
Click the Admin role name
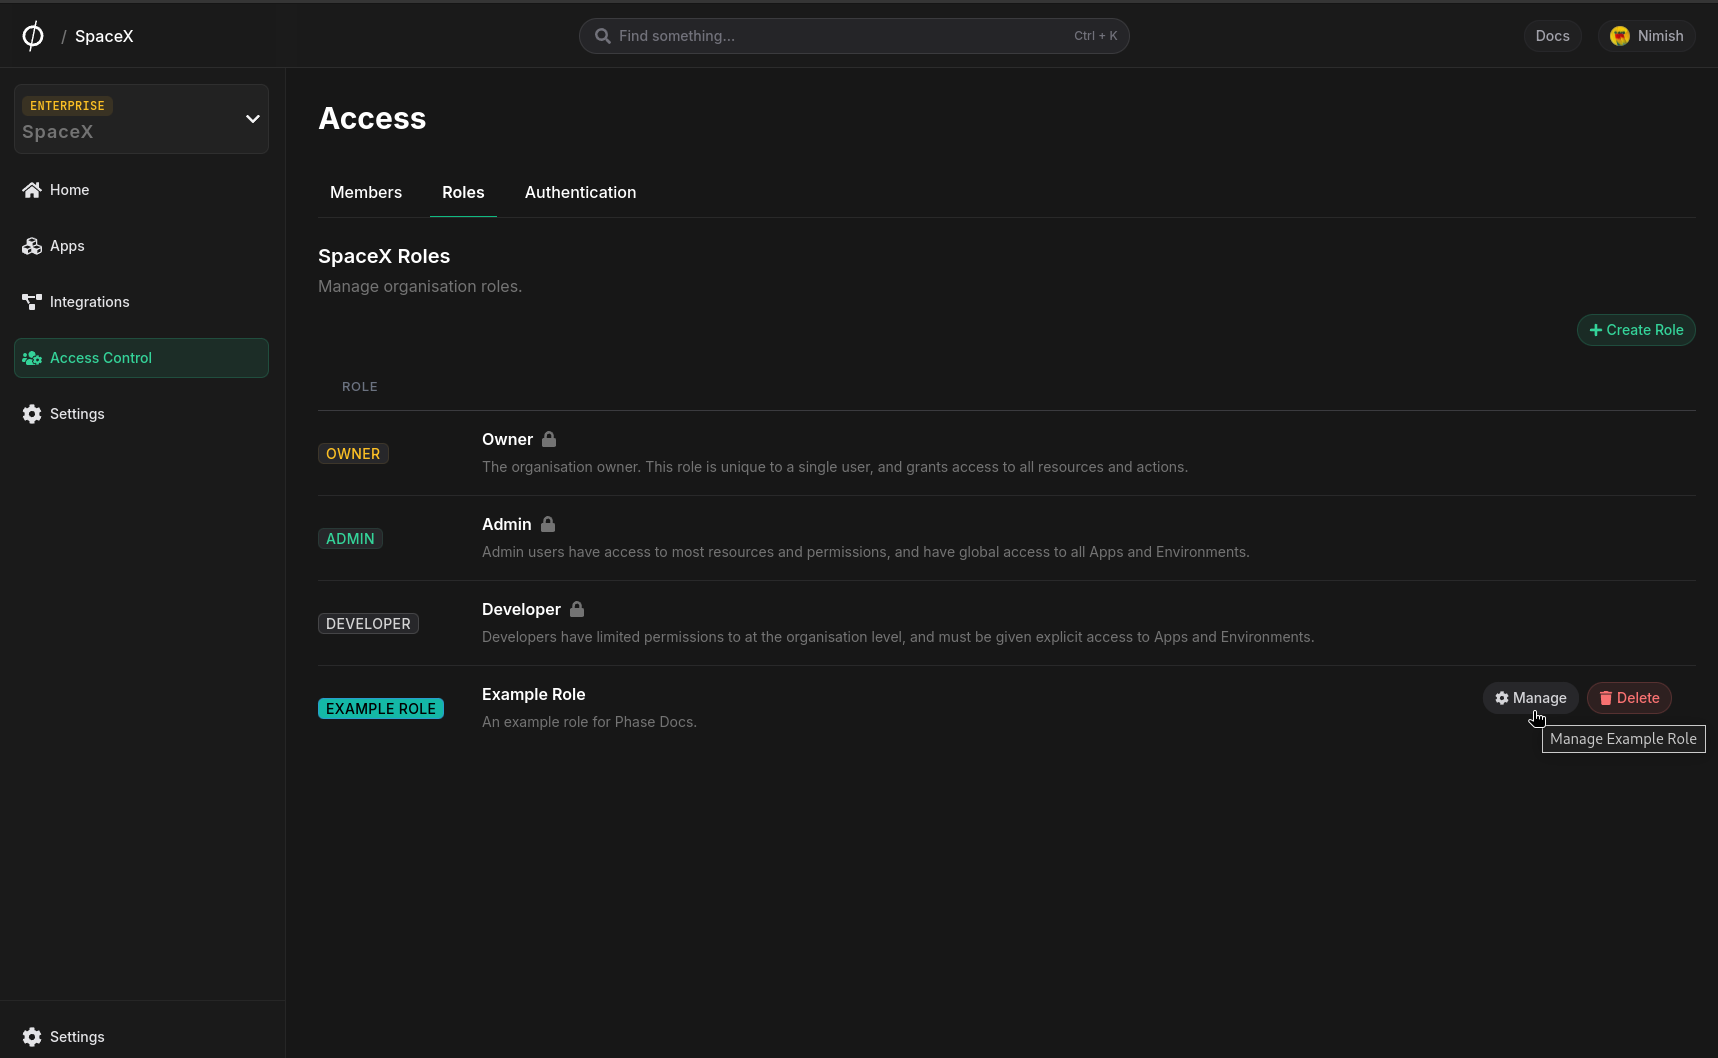pyautogui.click(x=506, y=524)
